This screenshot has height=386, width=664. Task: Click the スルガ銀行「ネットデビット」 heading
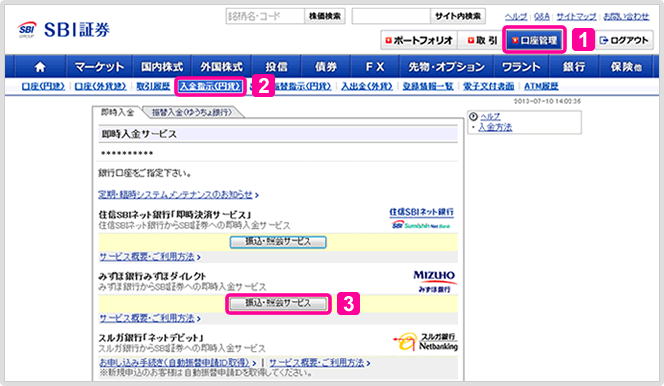151,338
